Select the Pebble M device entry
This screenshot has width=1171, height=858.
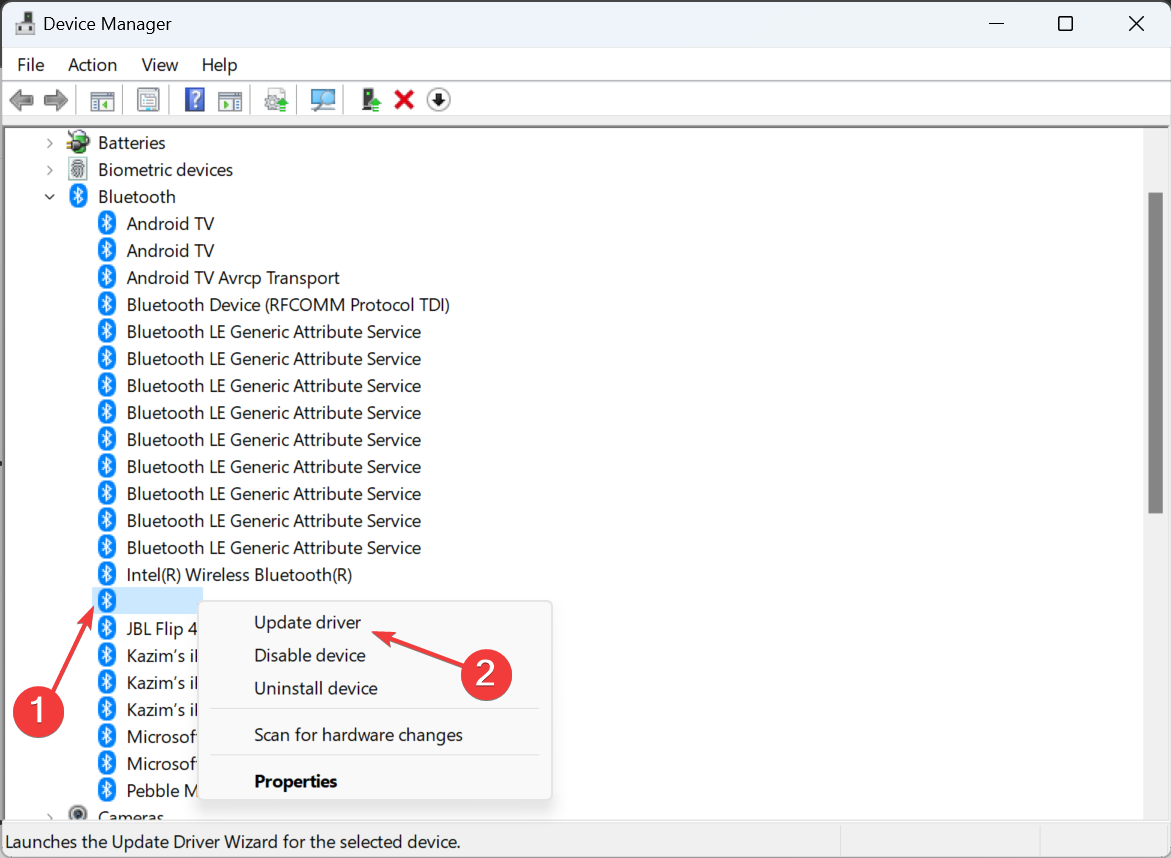coord(161,791)
